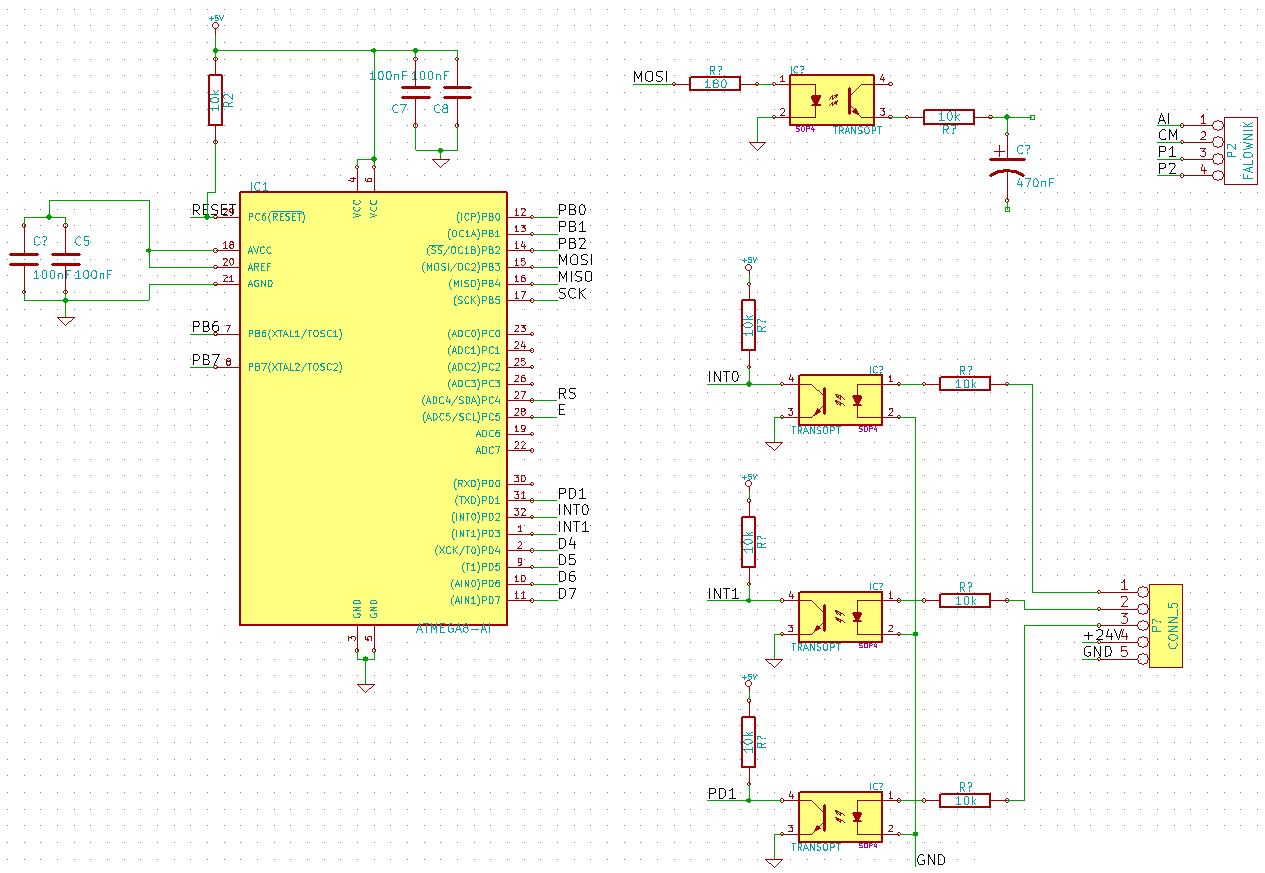Image resolution: width=1265 pixels, height=873 pixels.
Task: Select the PB0 net label
Action: pyautogui.click(x=572, y=211)
